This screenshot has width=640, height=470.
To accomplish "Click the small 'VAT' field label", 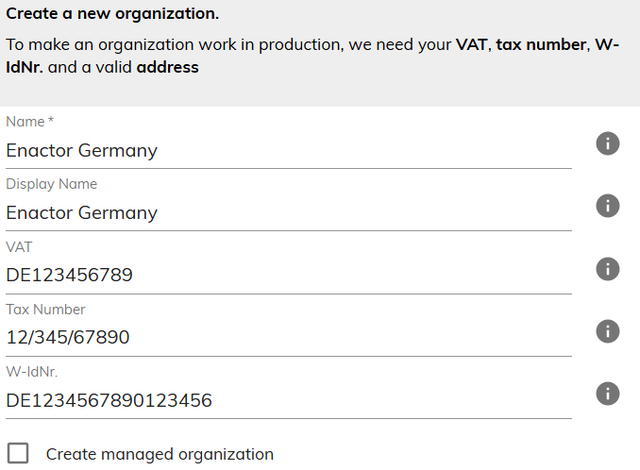I will point(20,246).
